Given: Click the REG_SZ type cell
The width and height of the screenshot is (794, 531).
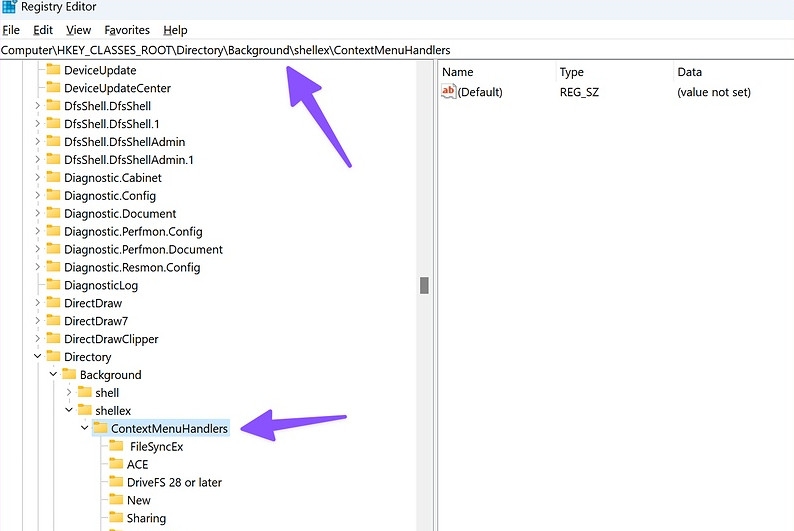Looking at the screenshot, I should [579, 92].
